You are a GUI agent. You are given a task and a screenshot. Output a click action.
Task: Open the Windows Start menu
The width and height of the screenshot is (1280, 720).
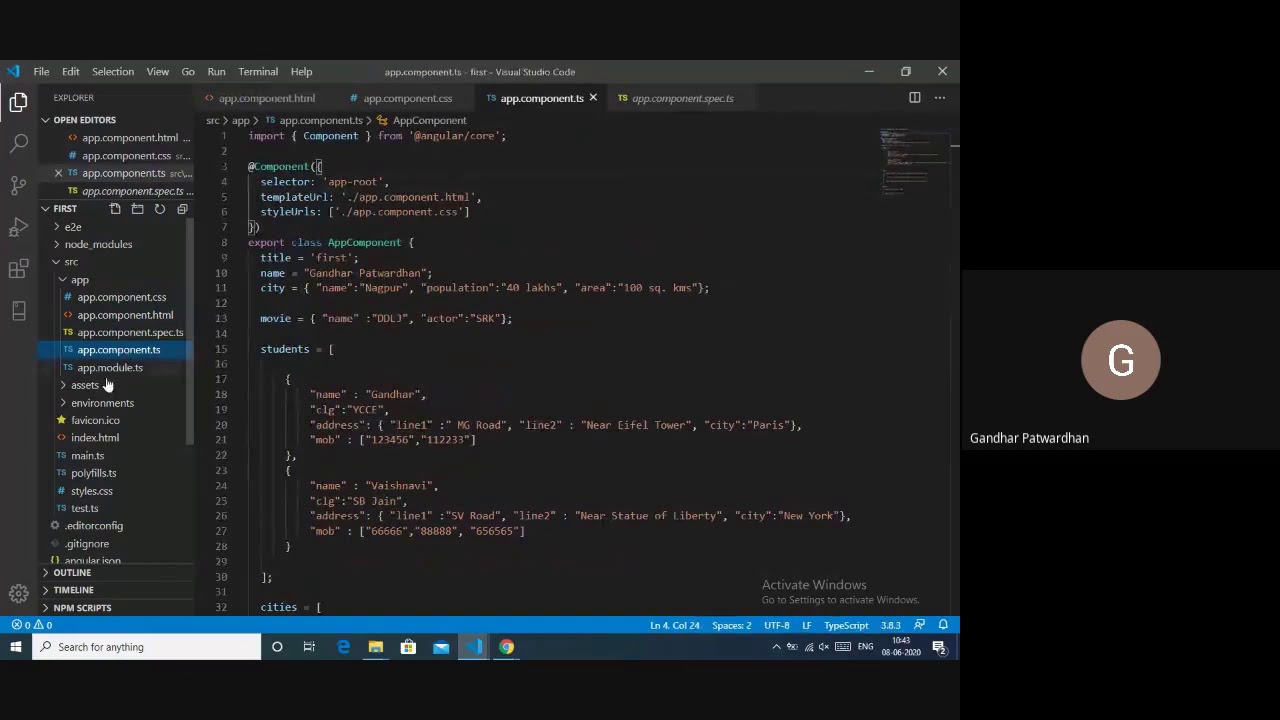[x=15, y=647]
